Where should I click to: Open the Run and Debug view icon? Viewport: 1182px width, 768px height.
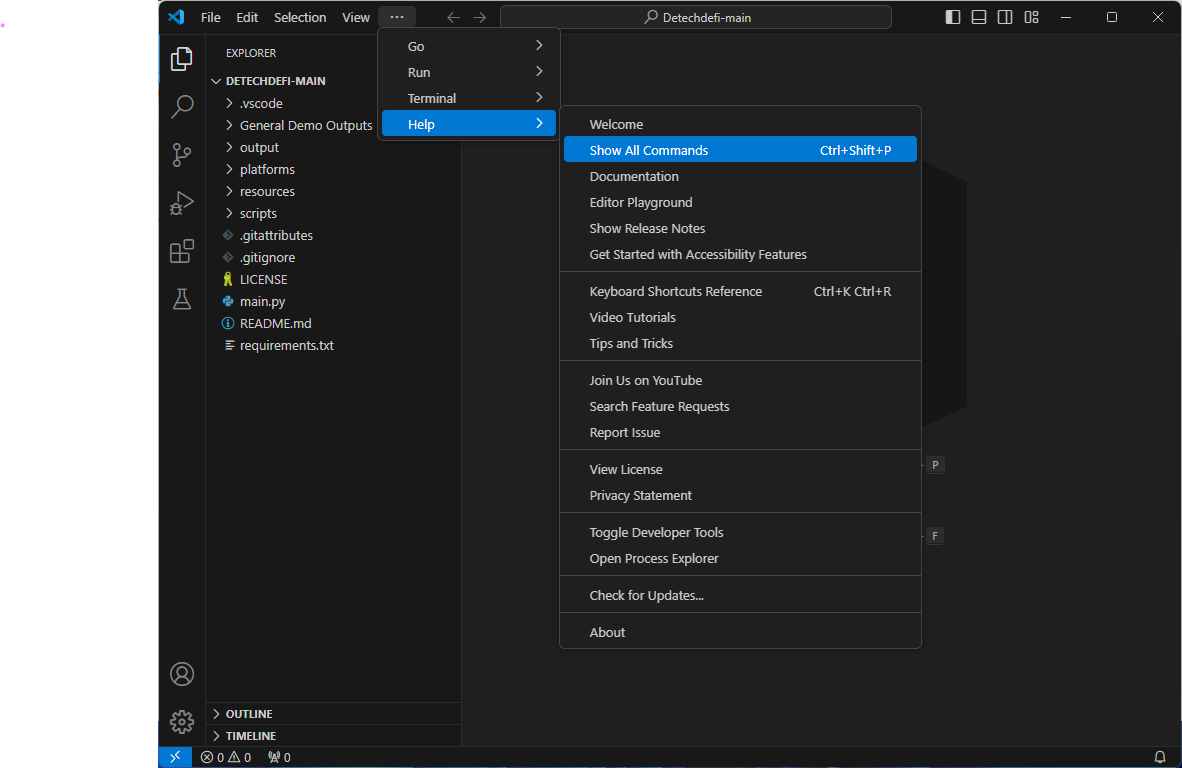pos(182,203)
